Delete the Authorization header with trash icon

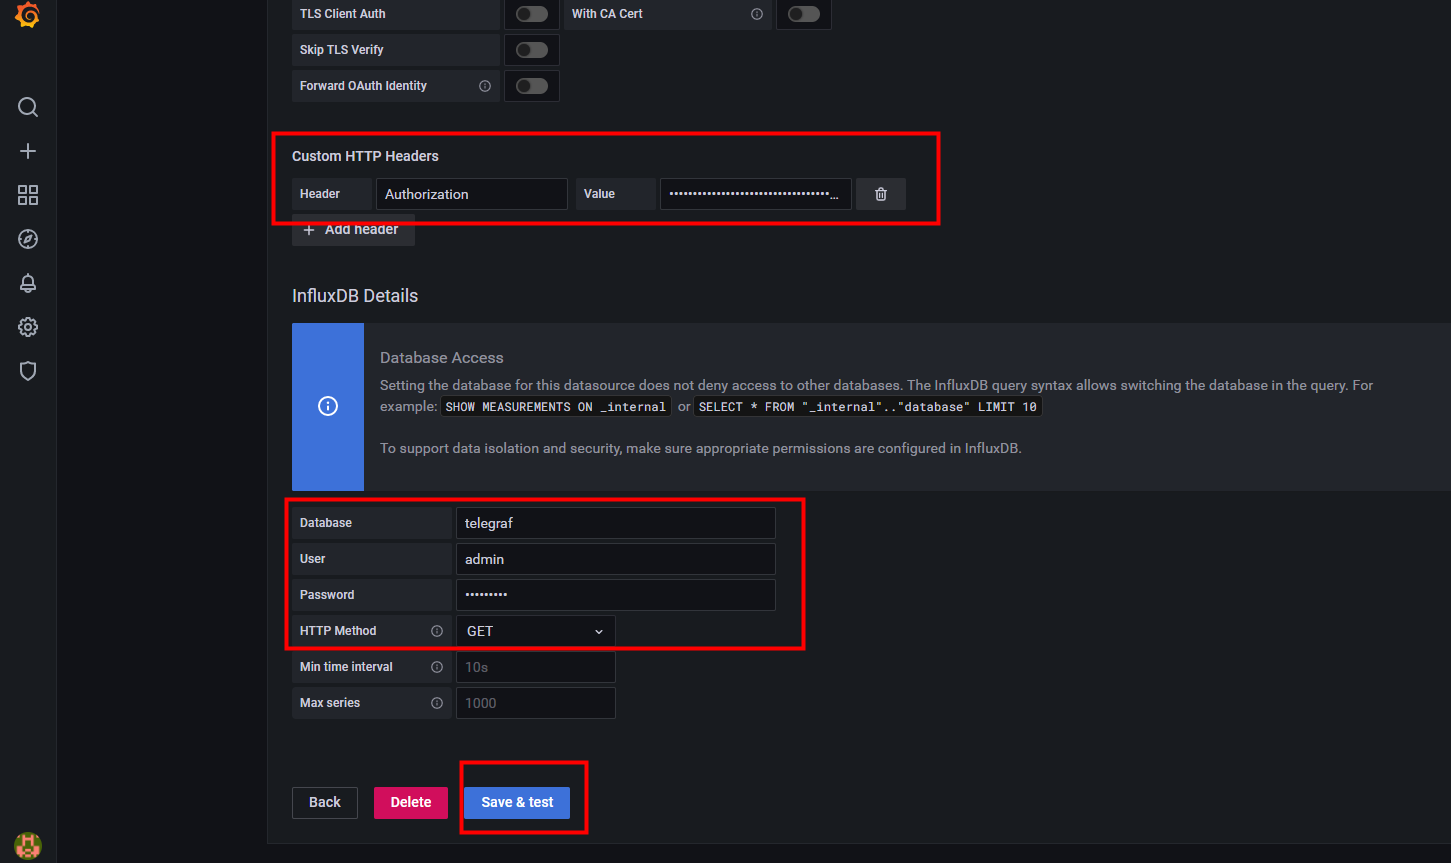point(881,194)
